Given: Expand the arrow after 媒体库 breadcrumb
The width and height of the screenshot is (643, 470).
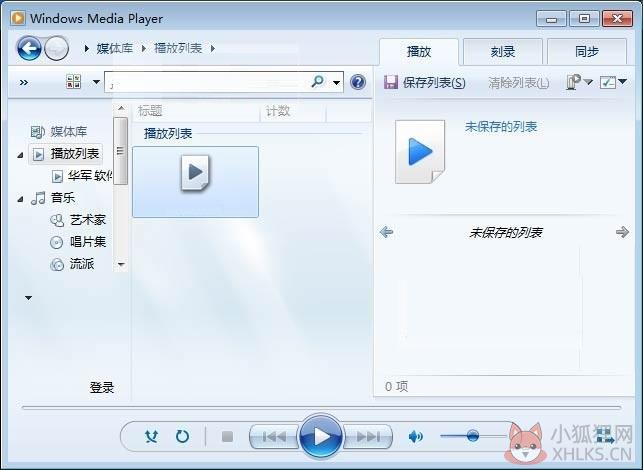Looking at the screenshot, I should click(144, 48).
